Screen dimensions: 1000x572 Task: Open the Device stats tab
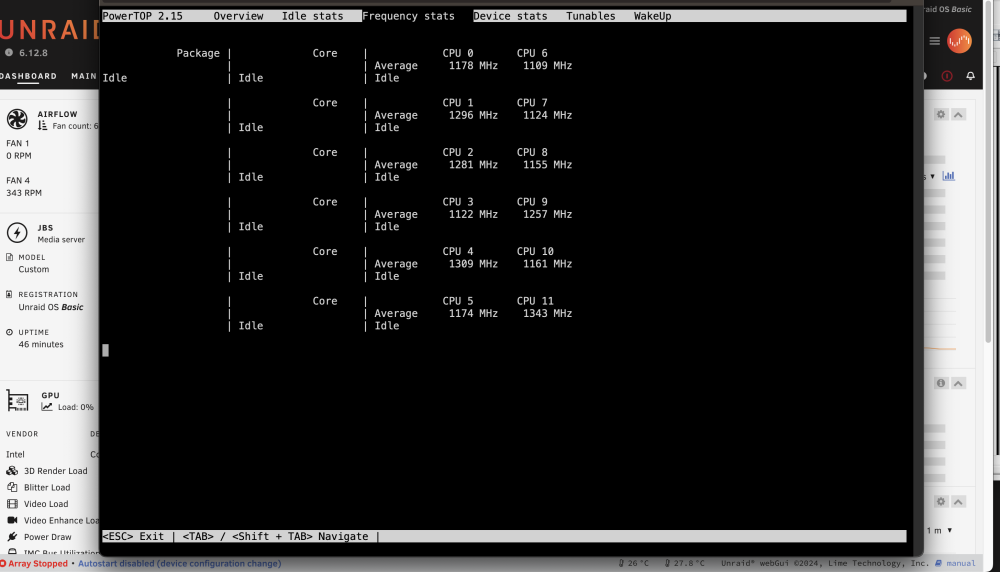pyautogui.click(x=510, y=16)
